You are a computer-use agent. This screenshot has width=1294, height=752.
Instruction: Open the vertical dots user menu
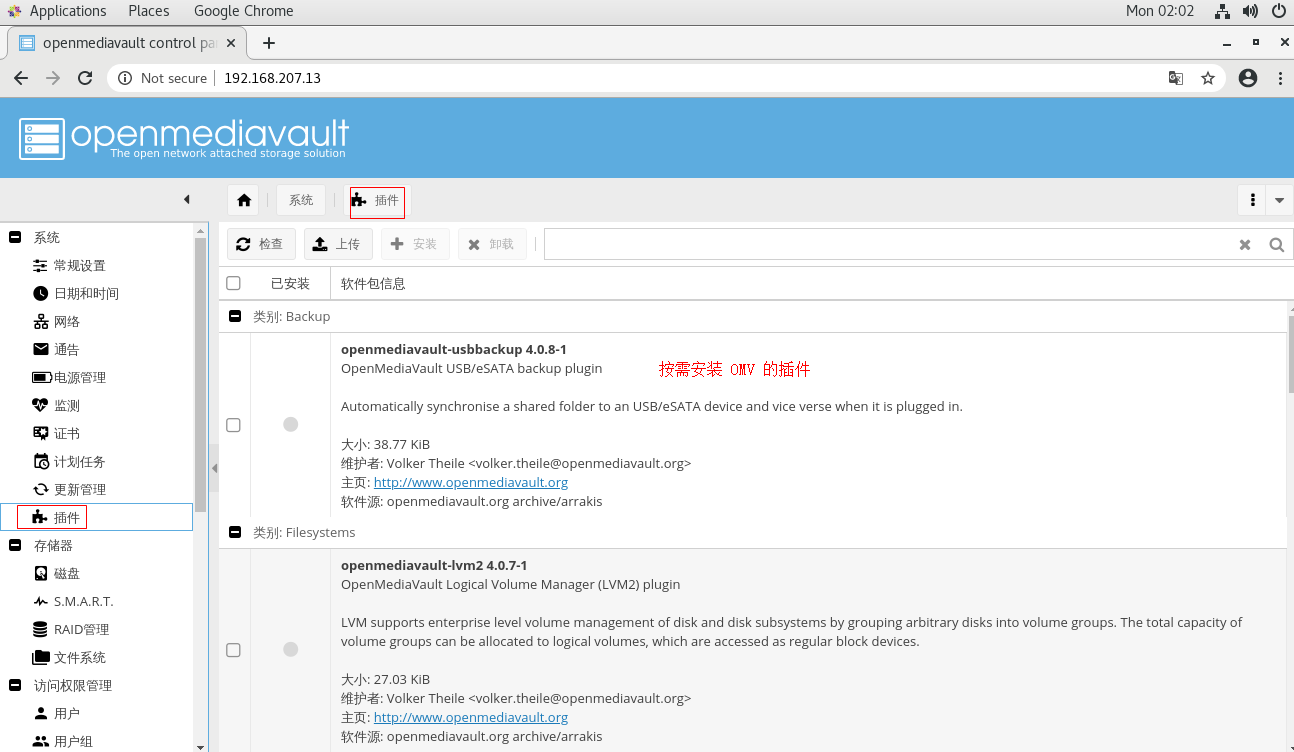click(1252, 200)
